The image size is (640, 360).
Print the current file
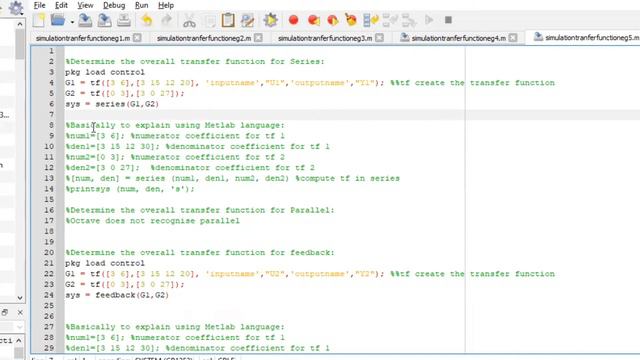point(124,20)
